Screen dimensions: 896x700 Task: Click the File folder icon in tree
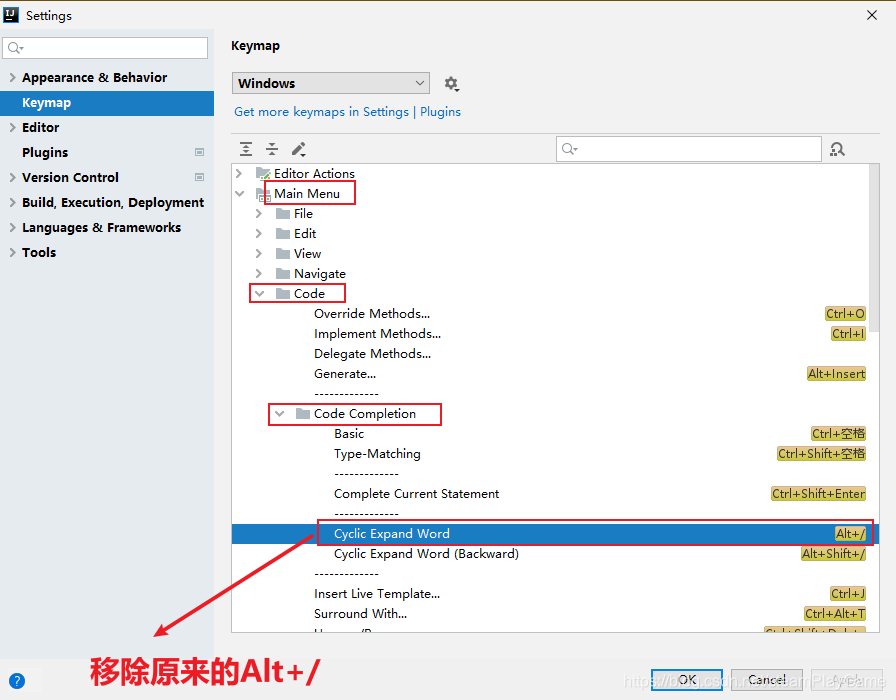[x=283, y=214]
